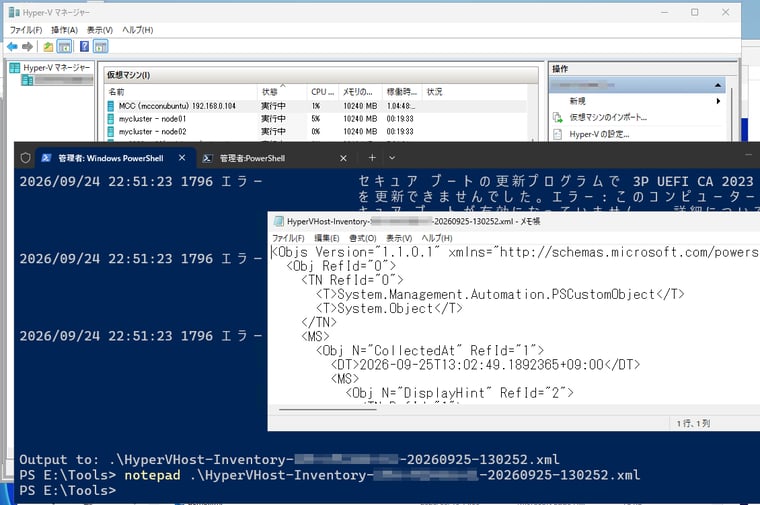
Task: Open Notepad 書式(O) menu
Action: [363, 238]
